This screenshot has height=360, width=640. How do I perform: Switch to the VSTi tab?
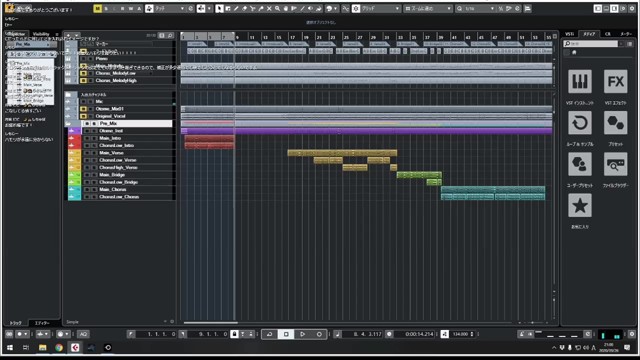[x=569, y=34]
